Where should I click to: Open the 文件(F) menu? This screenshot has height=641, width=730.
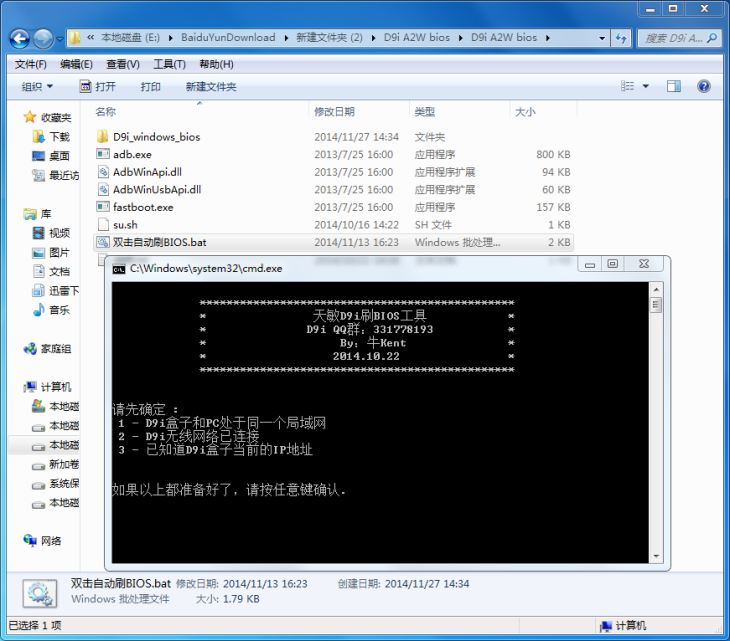click(x=31, y=64)
